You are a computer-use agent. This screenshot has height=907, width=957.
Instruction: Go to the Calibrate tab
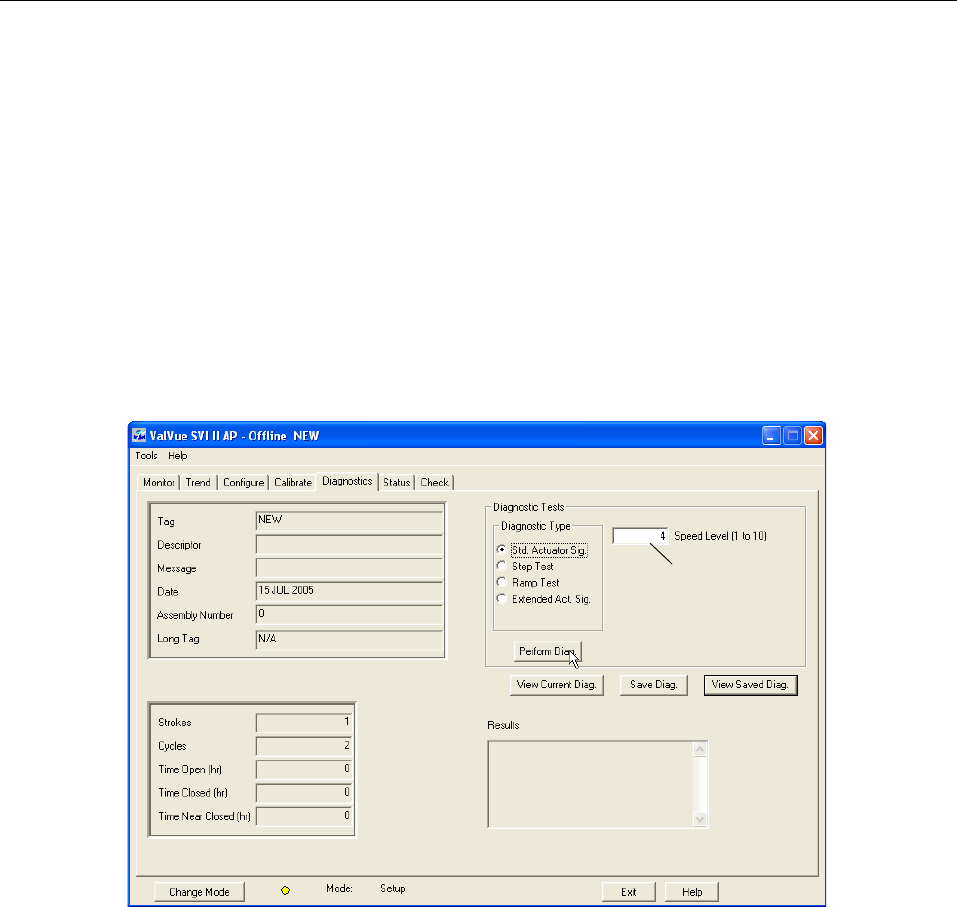tap(293, 482)
